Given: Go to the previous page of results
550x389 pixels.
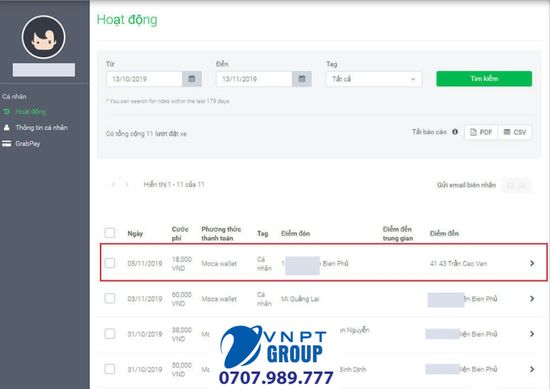Looking at the screenshot, I should point(113,185).
